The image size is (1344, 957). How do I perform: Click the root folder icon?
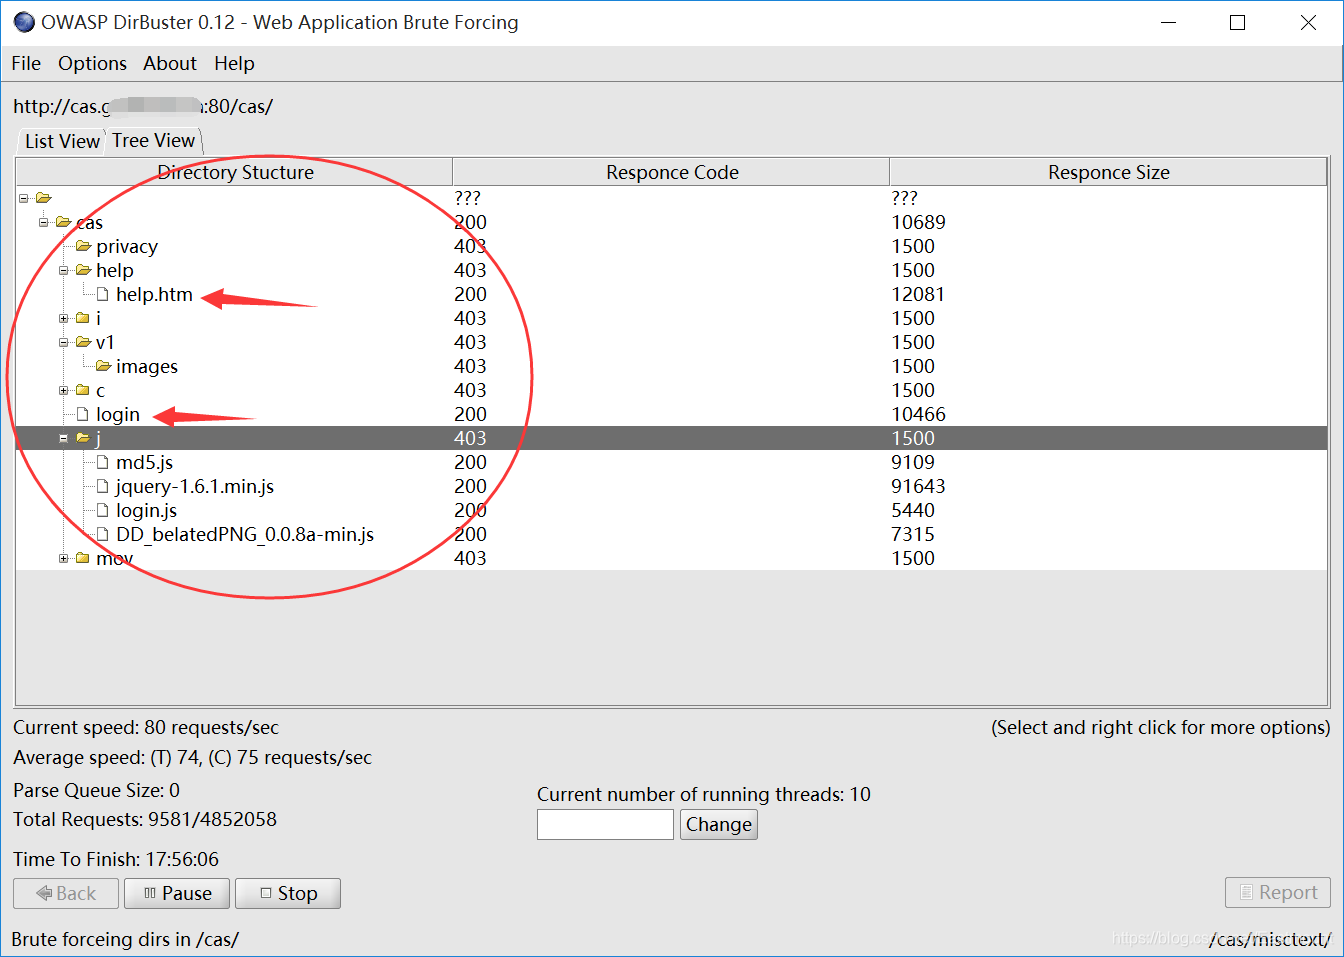pos(43,198)
